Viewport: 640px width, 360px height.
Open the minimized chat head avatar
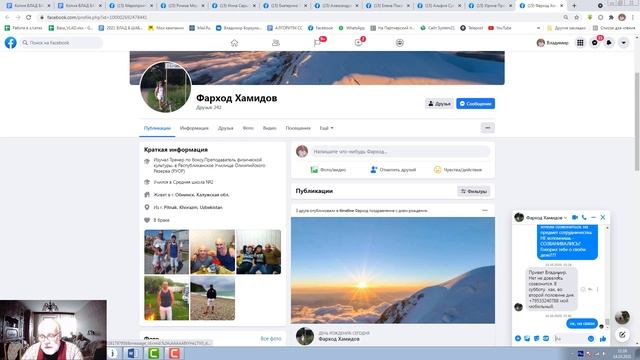(x=622, y=317)
